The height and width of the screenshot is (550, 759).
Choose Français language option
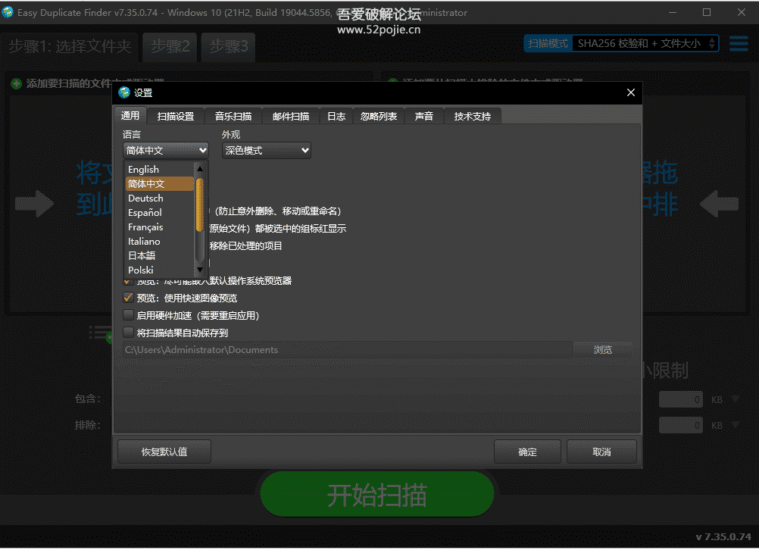coord(160,227)
